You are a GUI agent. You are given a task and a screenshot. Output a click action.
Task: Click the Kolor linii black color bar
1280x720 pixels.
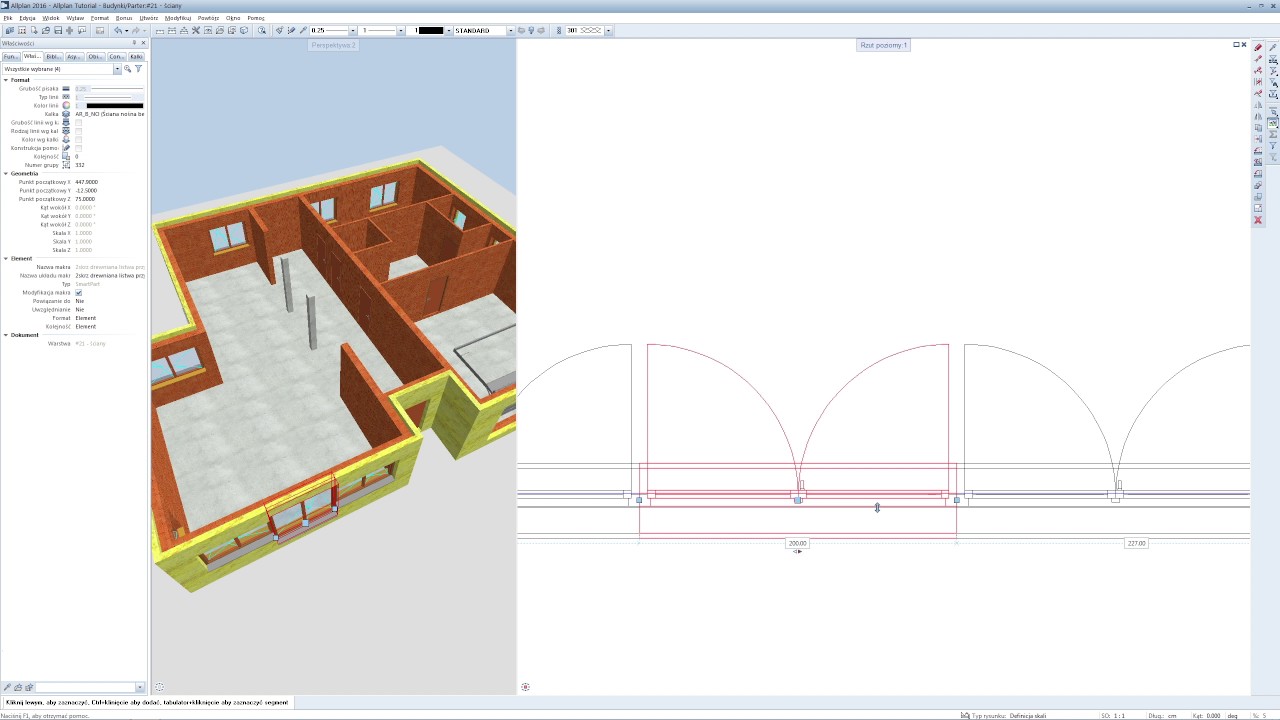point(115,106)
